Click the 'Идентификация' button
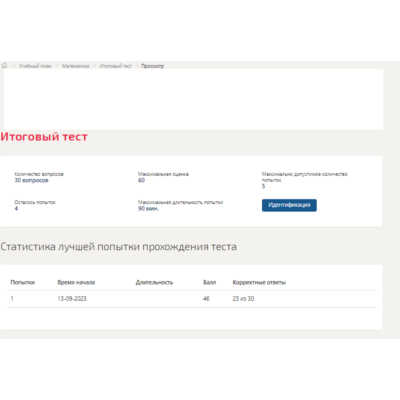This screenshot has height=400, width=400. click(289, 205)
